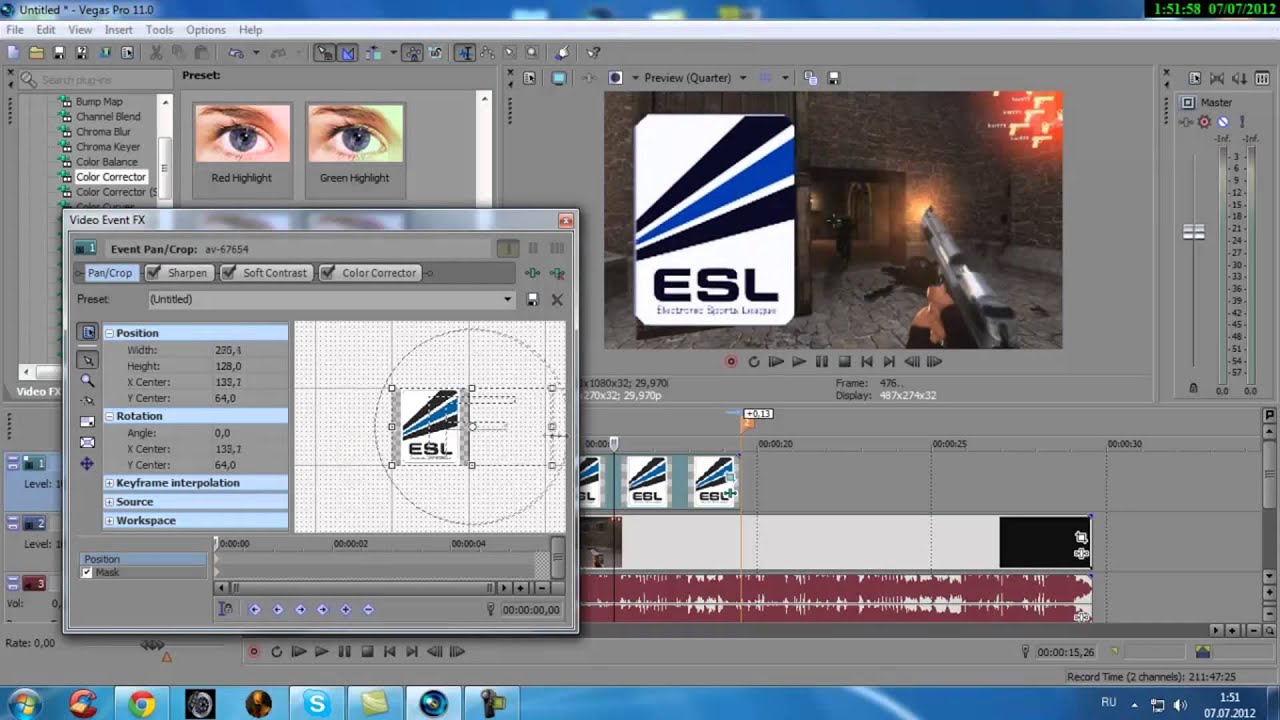Open the Preset dropdown in Video Event FX
This screenshot has width=1280, height=720.
click(507, 299)
